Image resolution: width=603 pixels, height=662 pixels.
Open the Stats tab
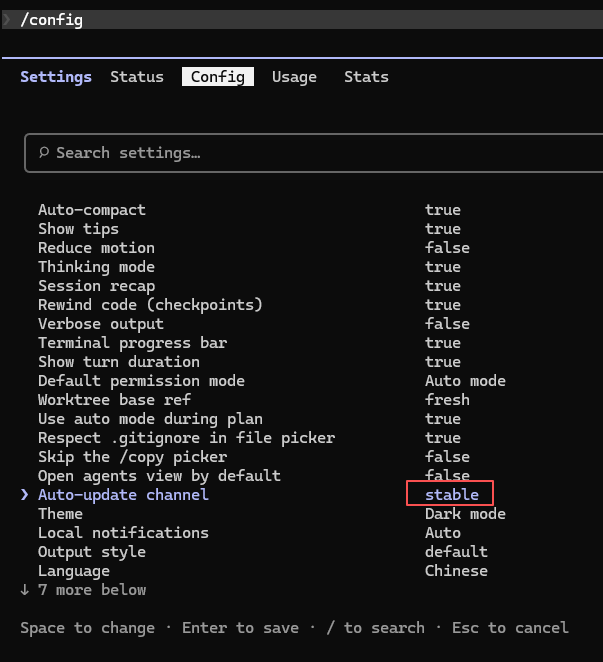point(366,77)
